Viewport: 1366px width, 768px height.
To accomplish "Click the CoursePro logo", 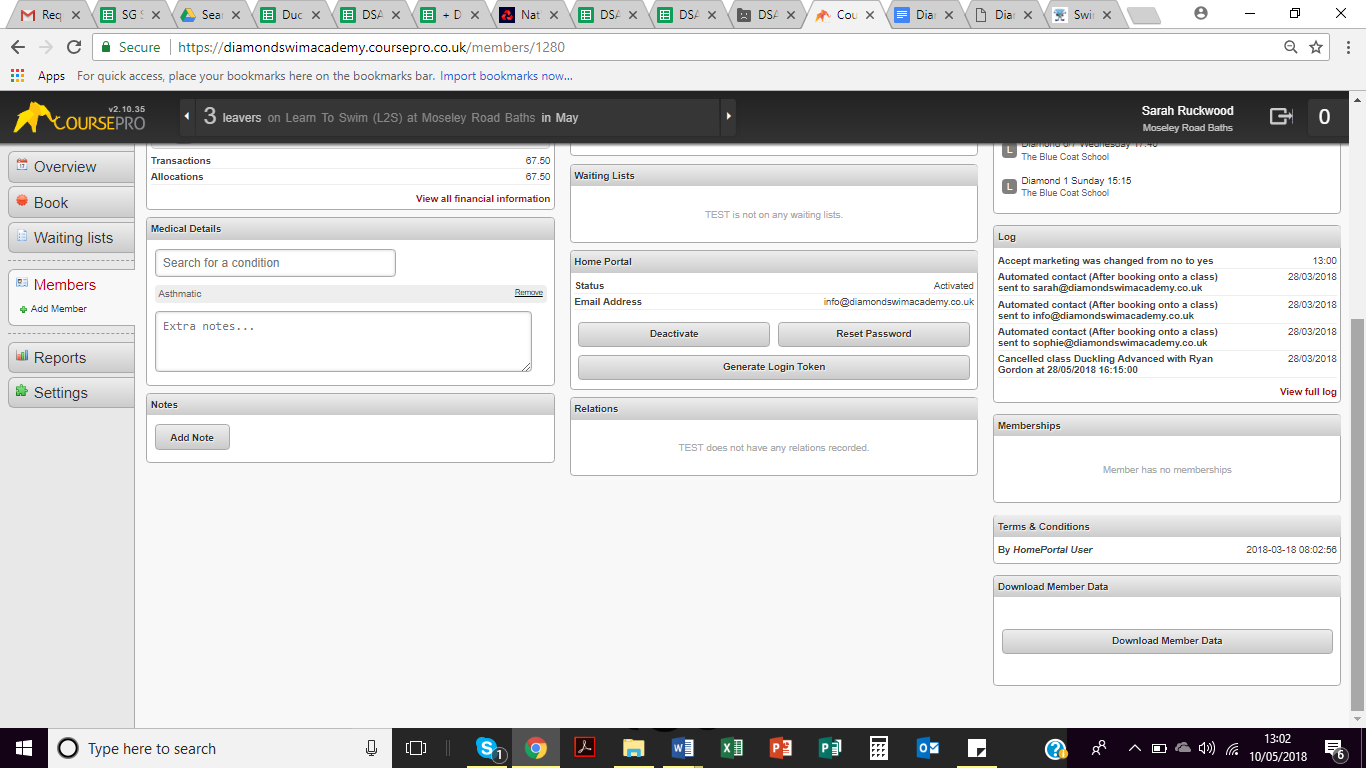I will [x=79, y=117].
